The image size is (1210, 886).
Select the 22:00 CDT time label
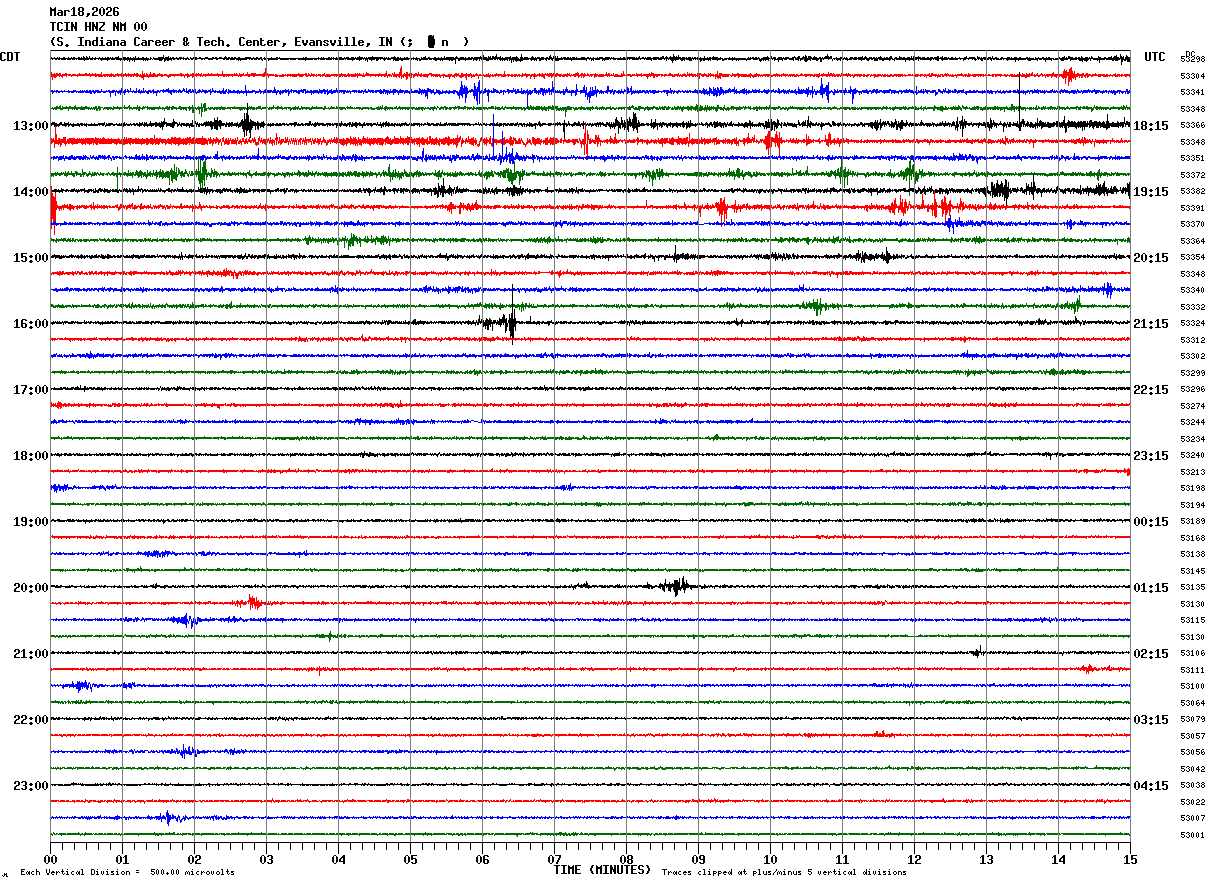(x=31, y=720)
